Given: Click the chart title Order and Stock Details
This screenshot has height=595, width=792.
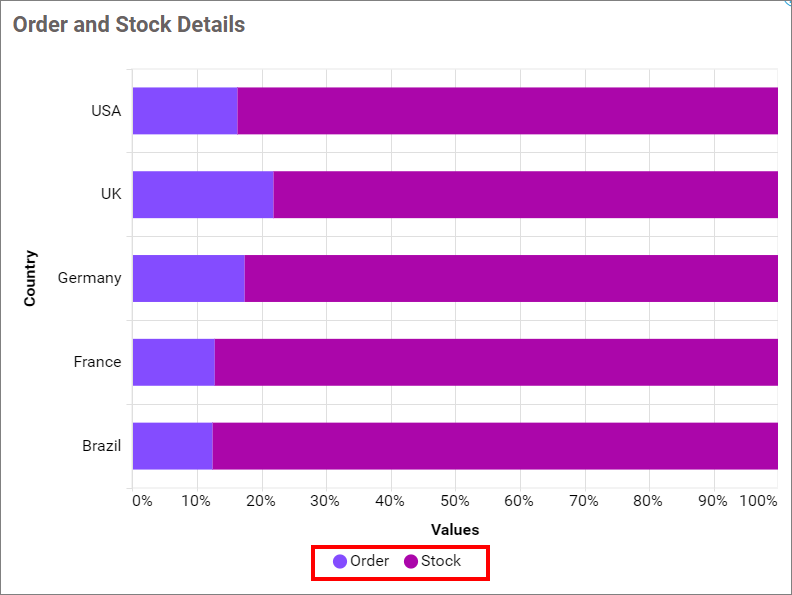Looking at the screenshot, I should tap(129, 25).
